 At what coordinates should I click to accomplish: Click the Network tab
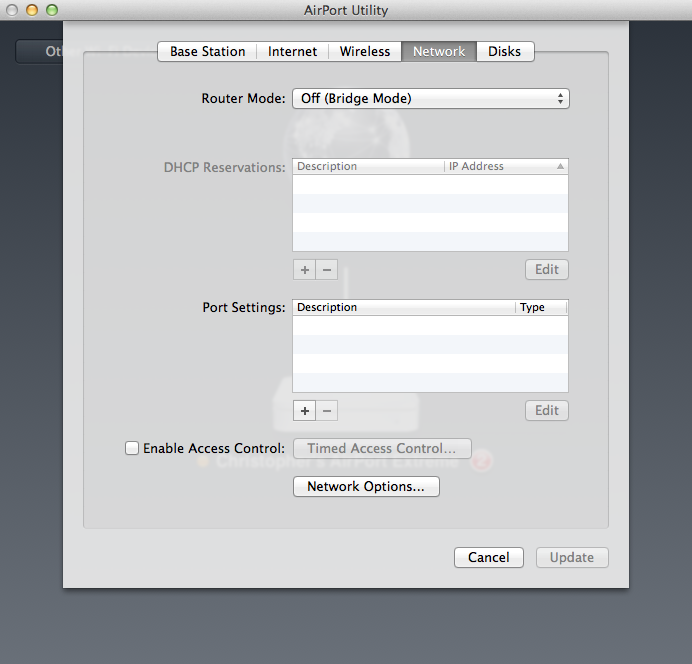439,52
